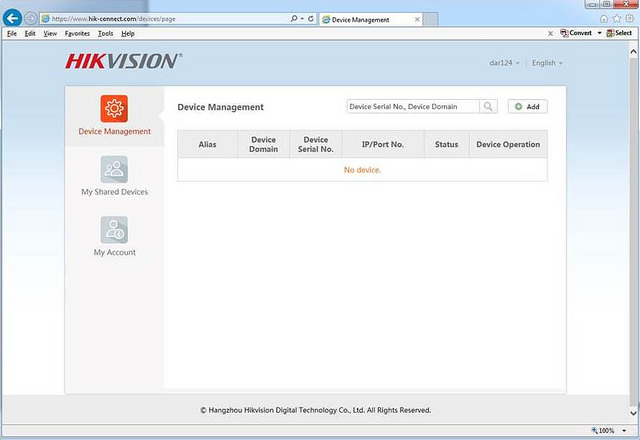This screenshot has width=640, height=440.
Task: Open the View menu
Action: pos(50,33)
